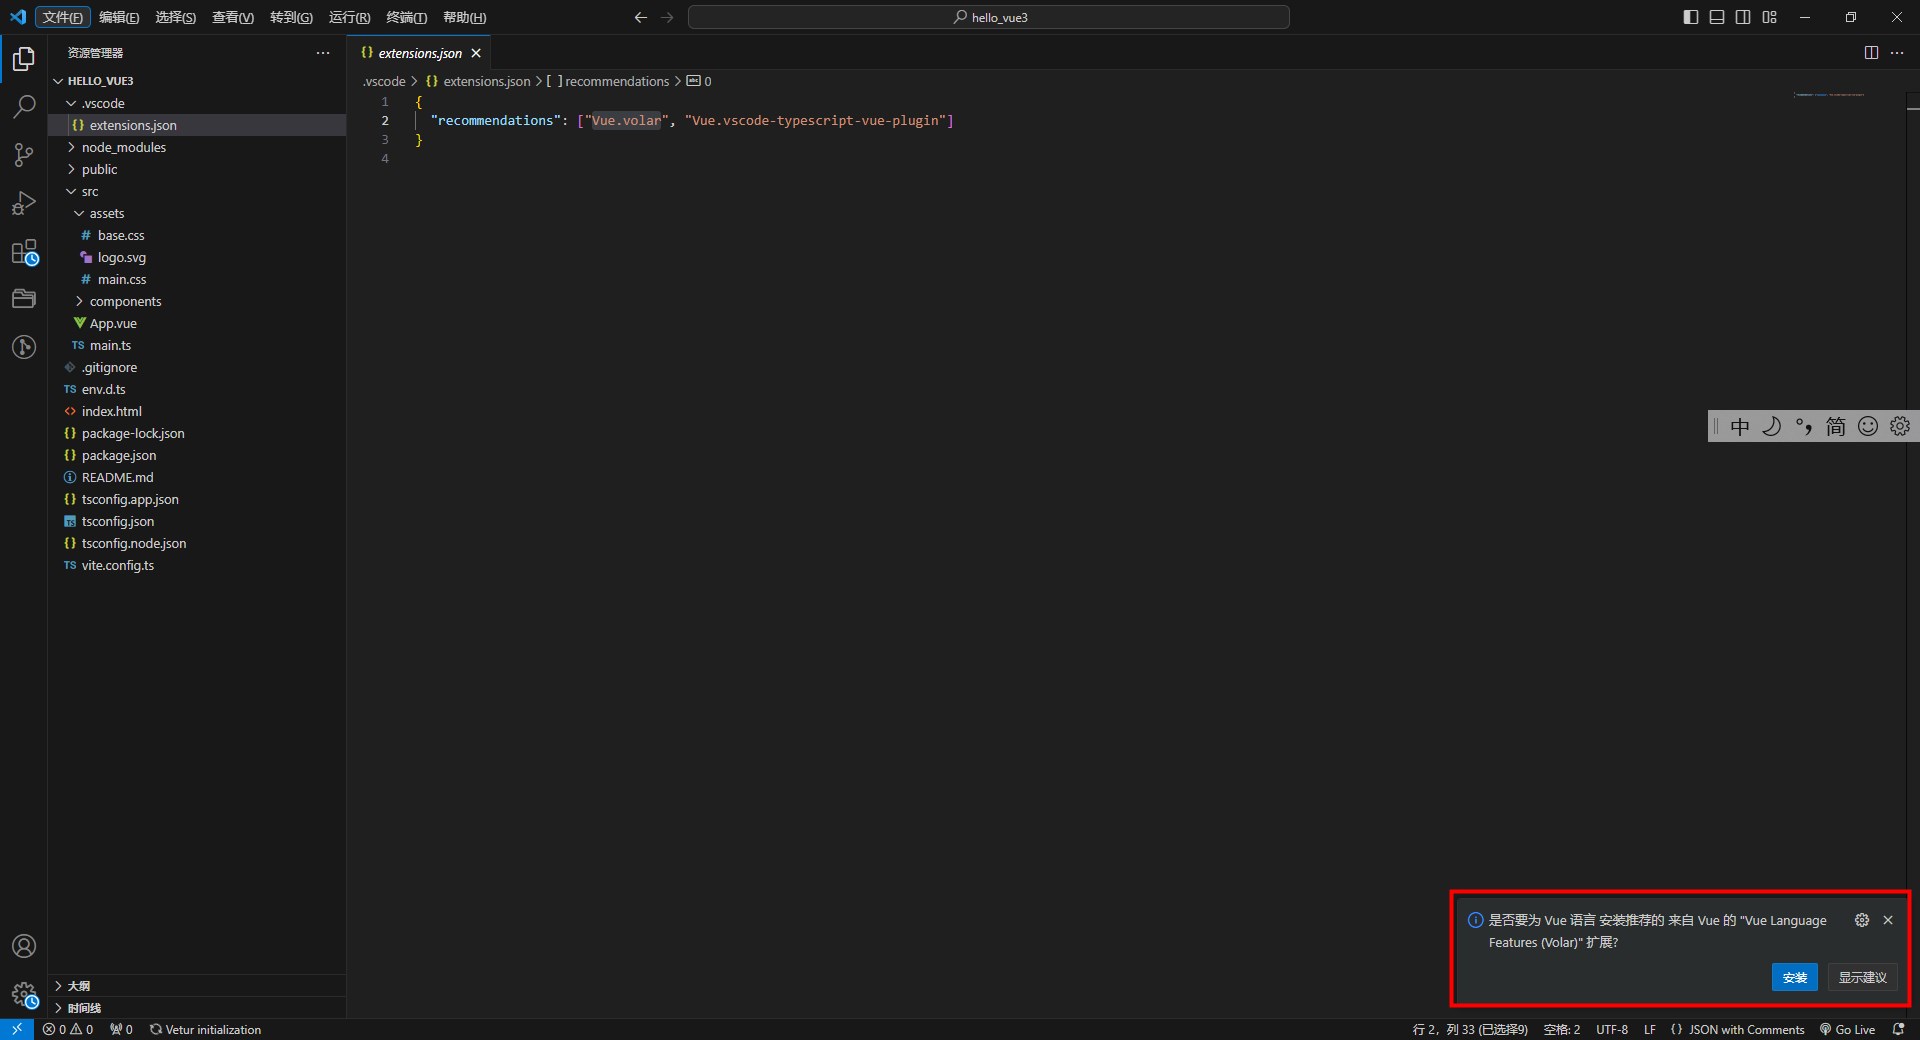The image size is (1920, 1040).
Task: Click the hello_vue3 command center search box
Action: [x=988, y=17]
